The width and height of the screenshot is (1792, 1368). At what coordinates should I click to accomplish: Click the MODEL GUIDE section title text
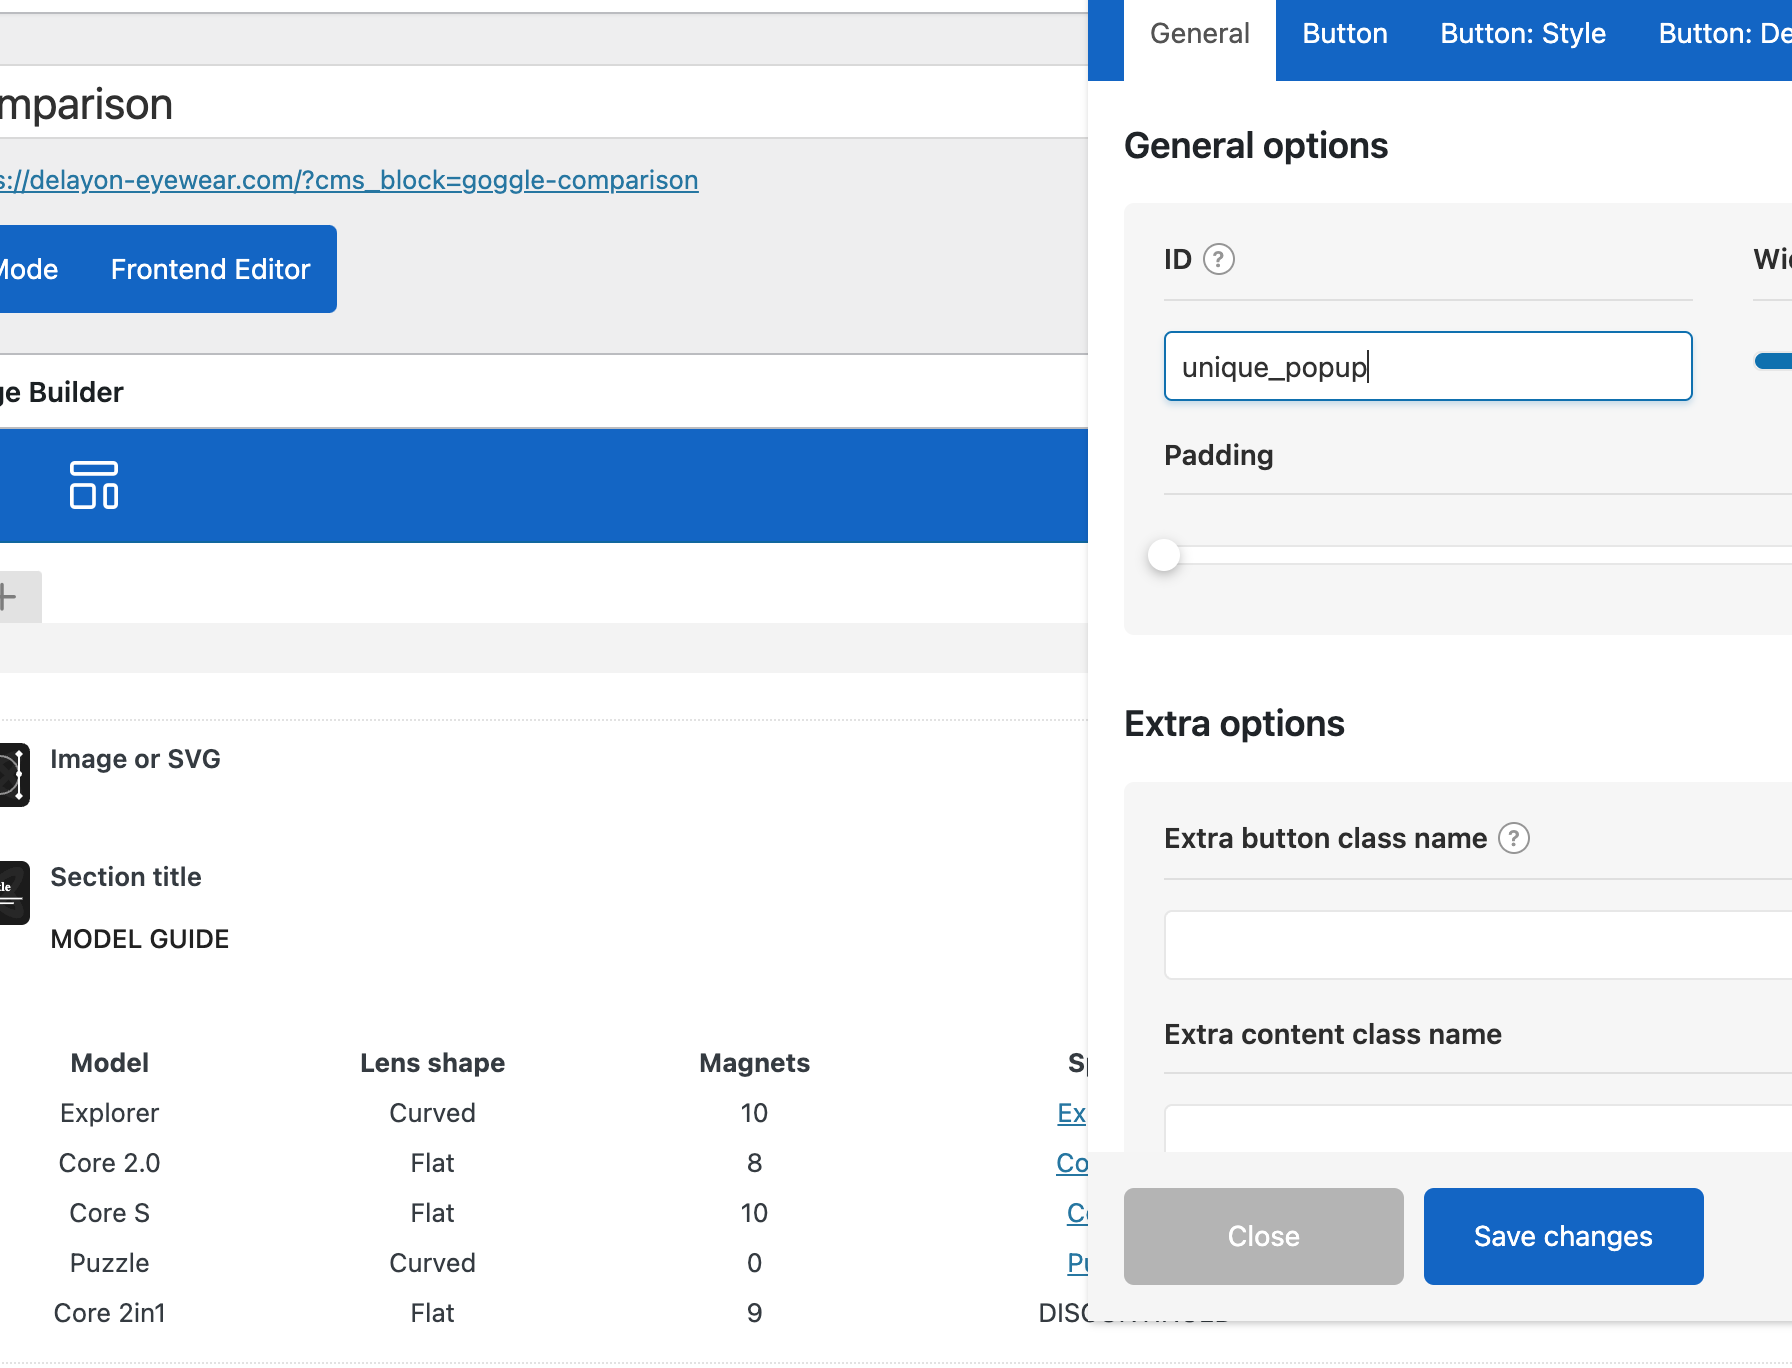pyautogui.click(x=140, y=939)
